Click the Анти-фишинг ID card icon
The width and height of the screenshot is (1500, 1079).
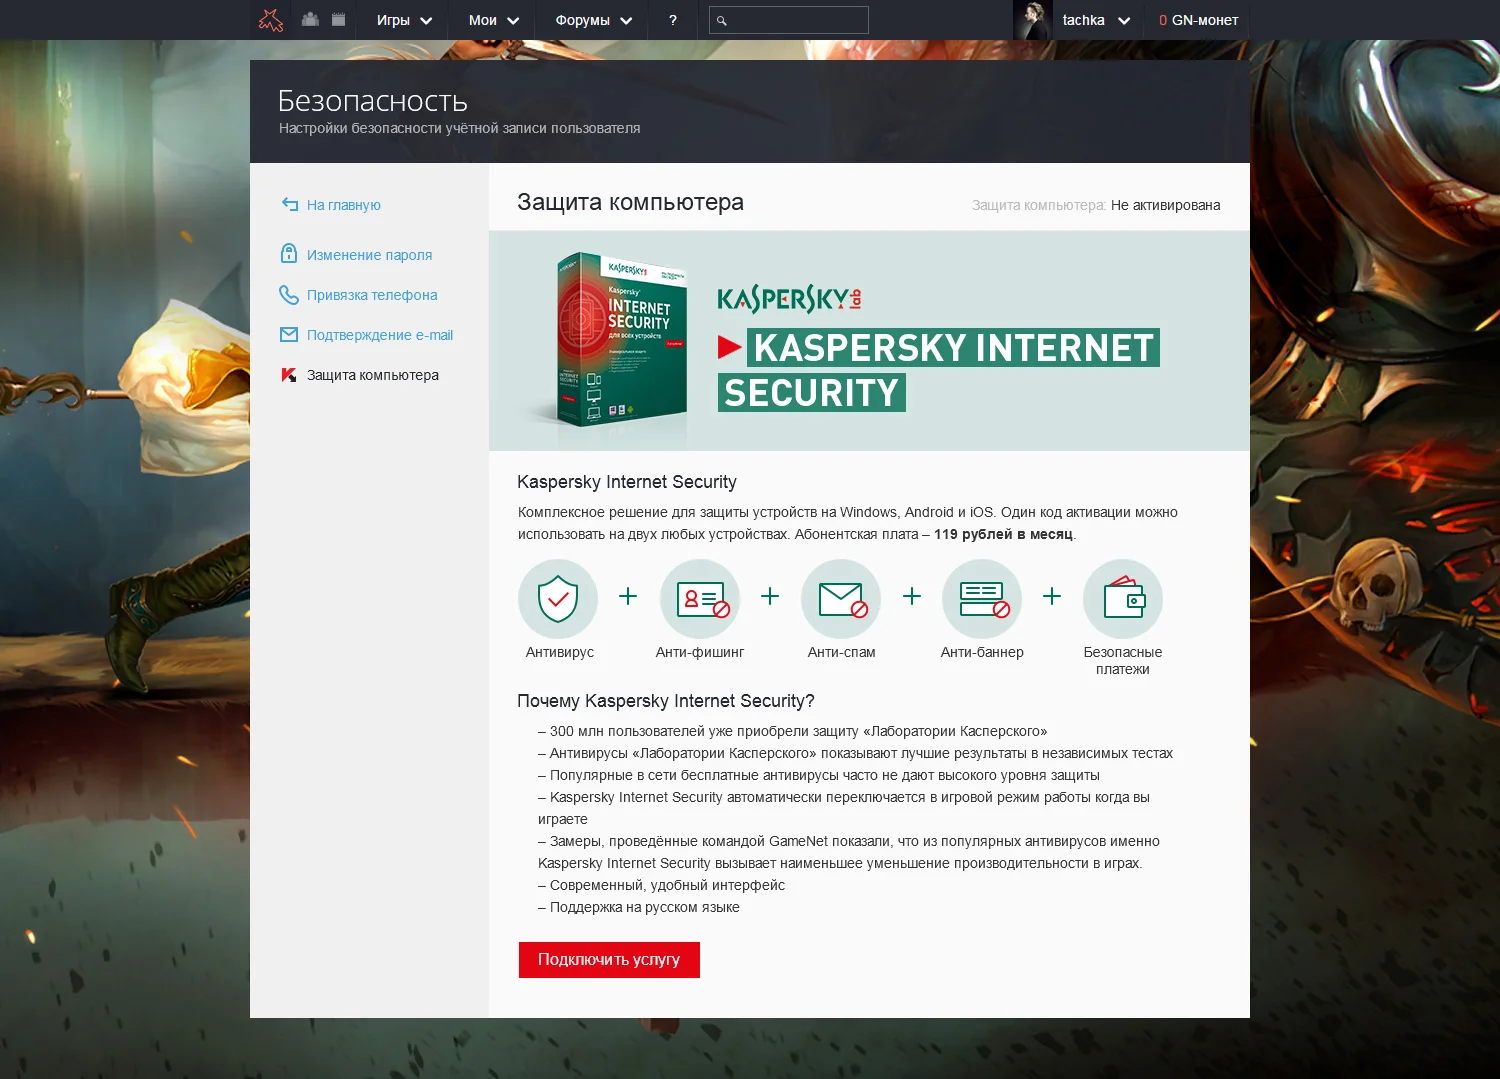point(700,599)
